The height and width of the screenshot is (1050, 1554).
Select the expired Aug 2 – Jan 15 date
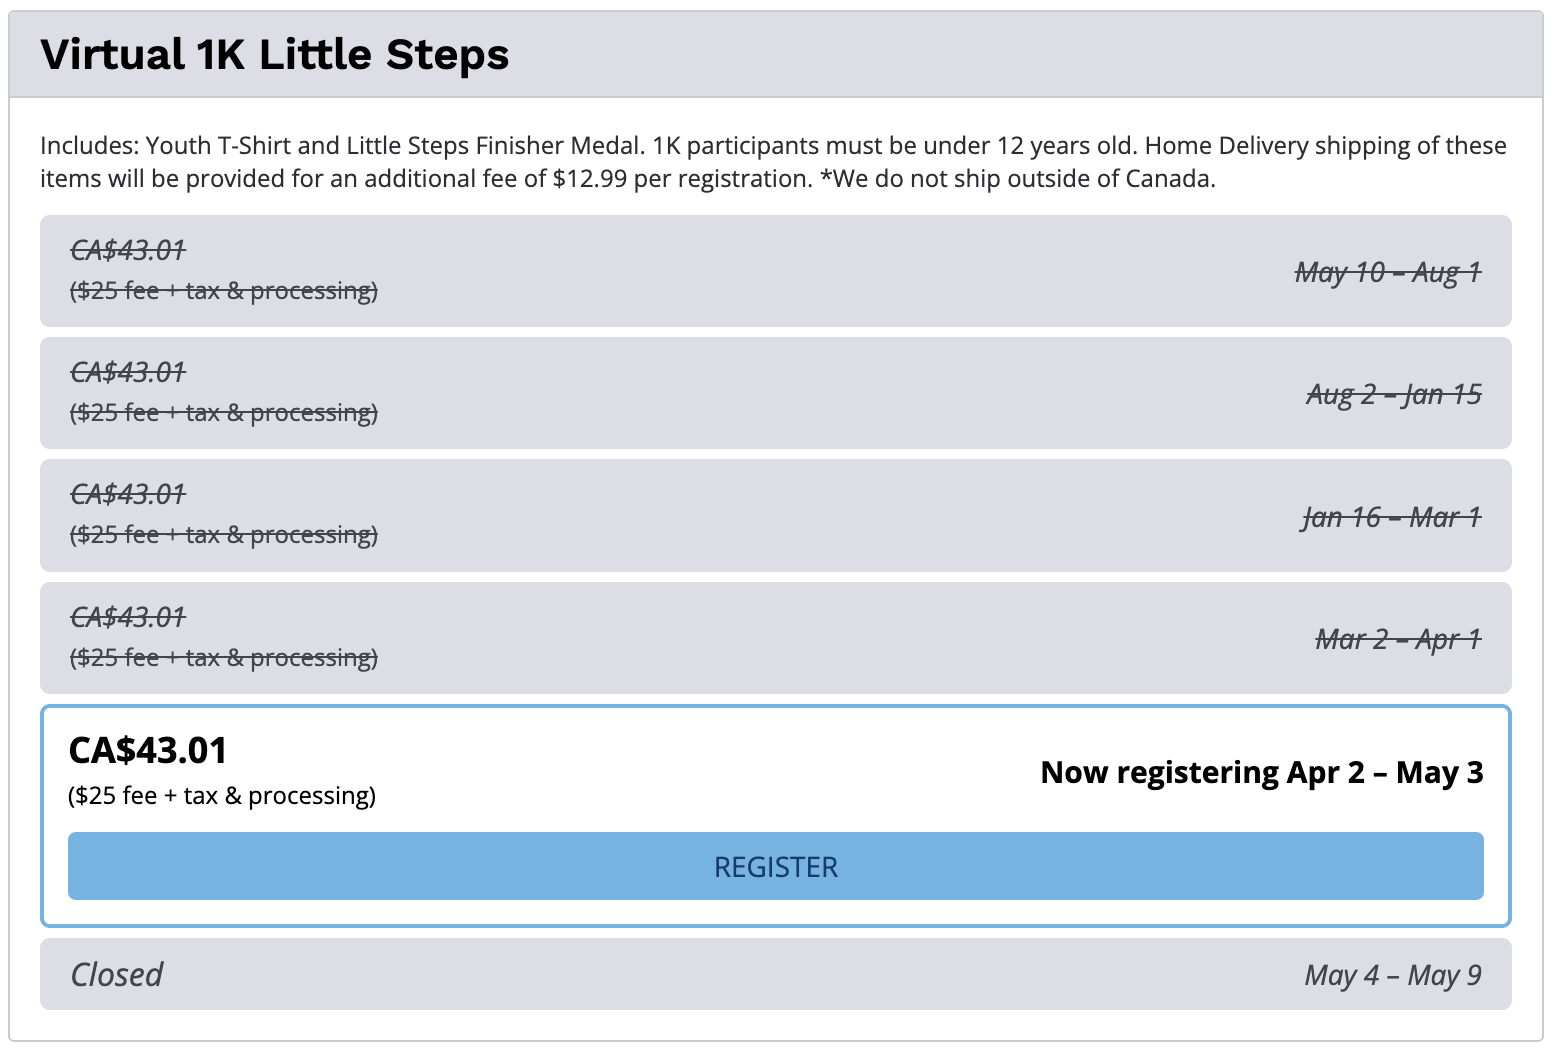coord(1394,394)
